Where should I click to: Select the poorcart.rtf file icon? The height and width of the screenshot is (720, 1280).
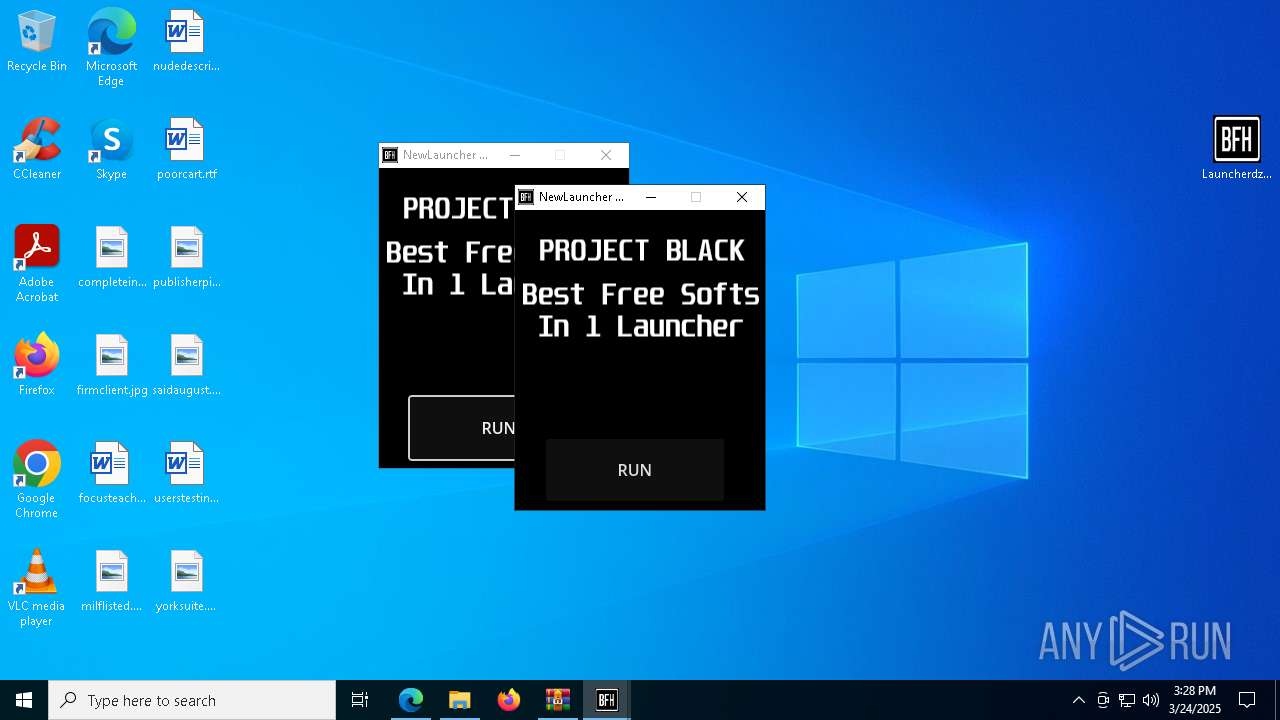[186, 150]
